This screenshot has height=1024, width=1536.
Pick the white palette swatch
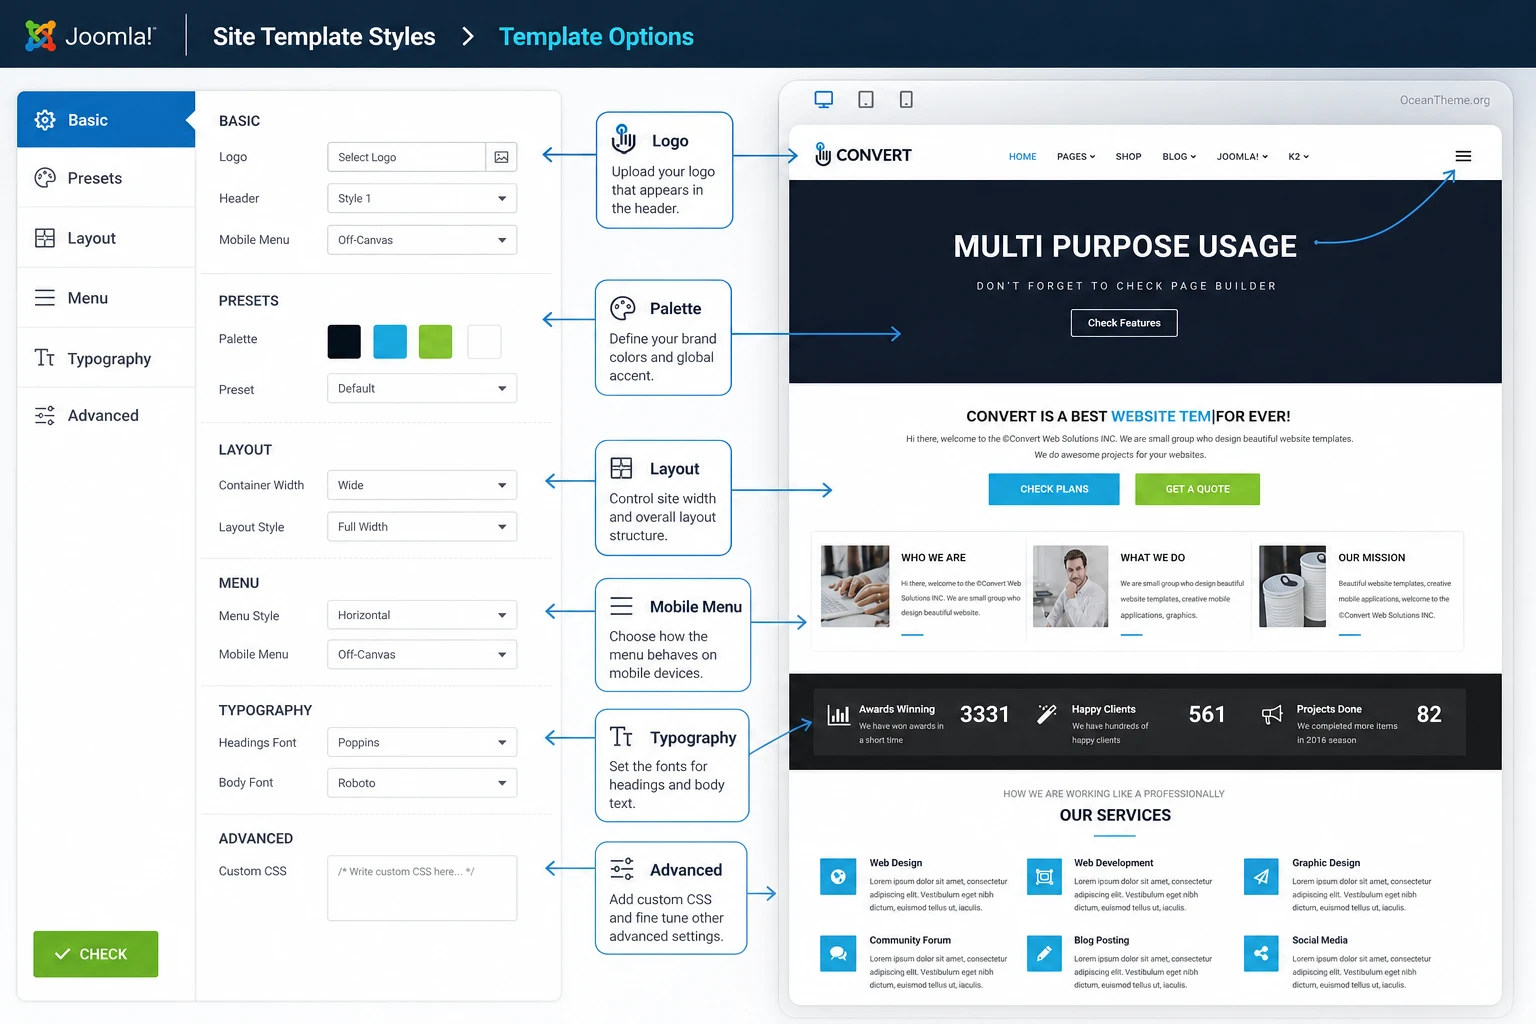pyautogui.click(x=484, y=341)
